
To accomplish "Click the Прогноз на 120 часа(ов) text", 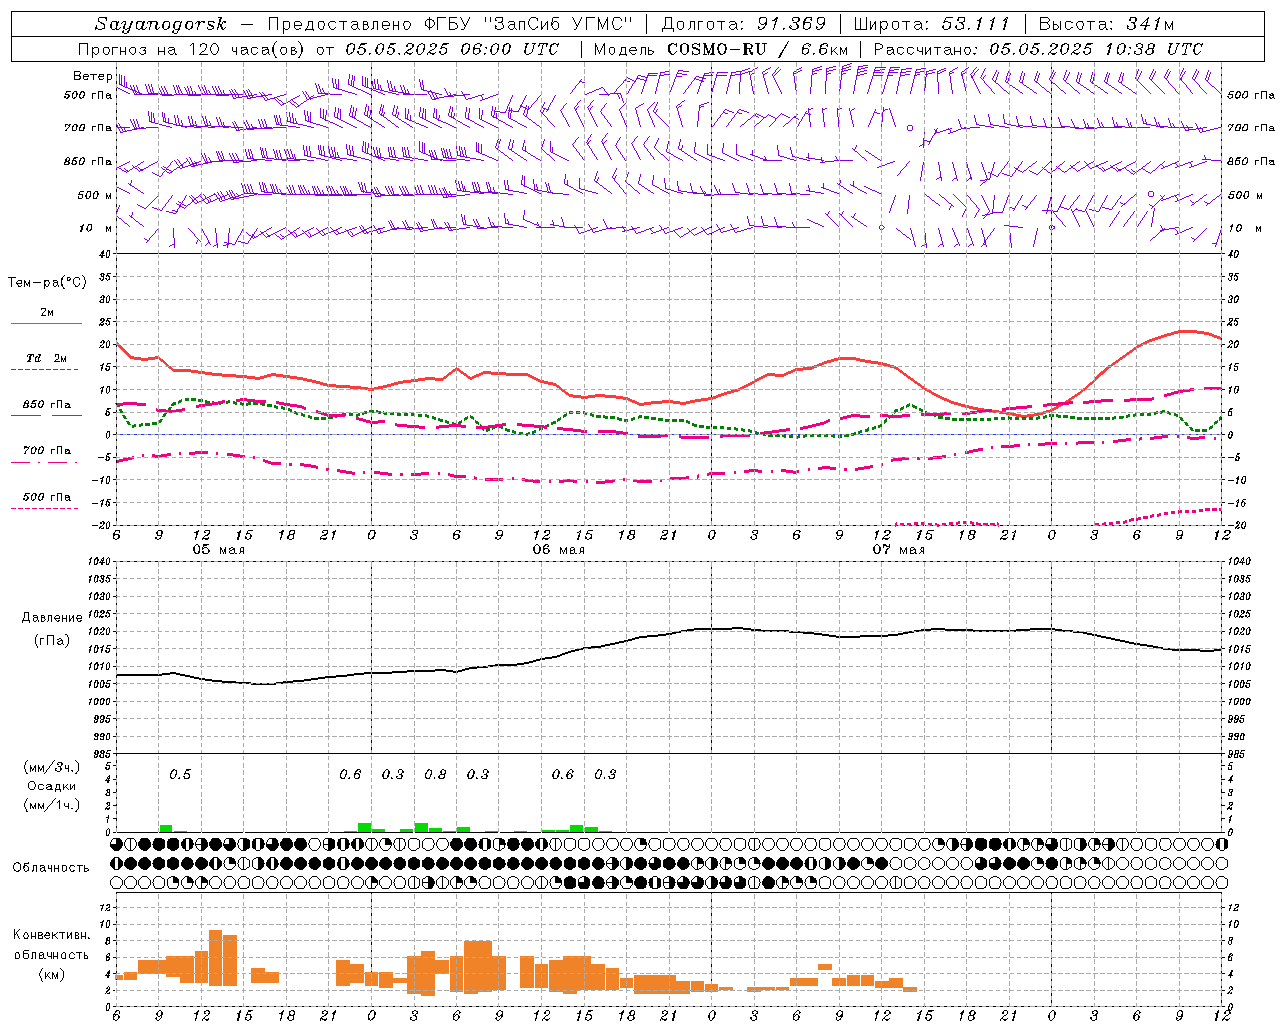I will point(192,49).
